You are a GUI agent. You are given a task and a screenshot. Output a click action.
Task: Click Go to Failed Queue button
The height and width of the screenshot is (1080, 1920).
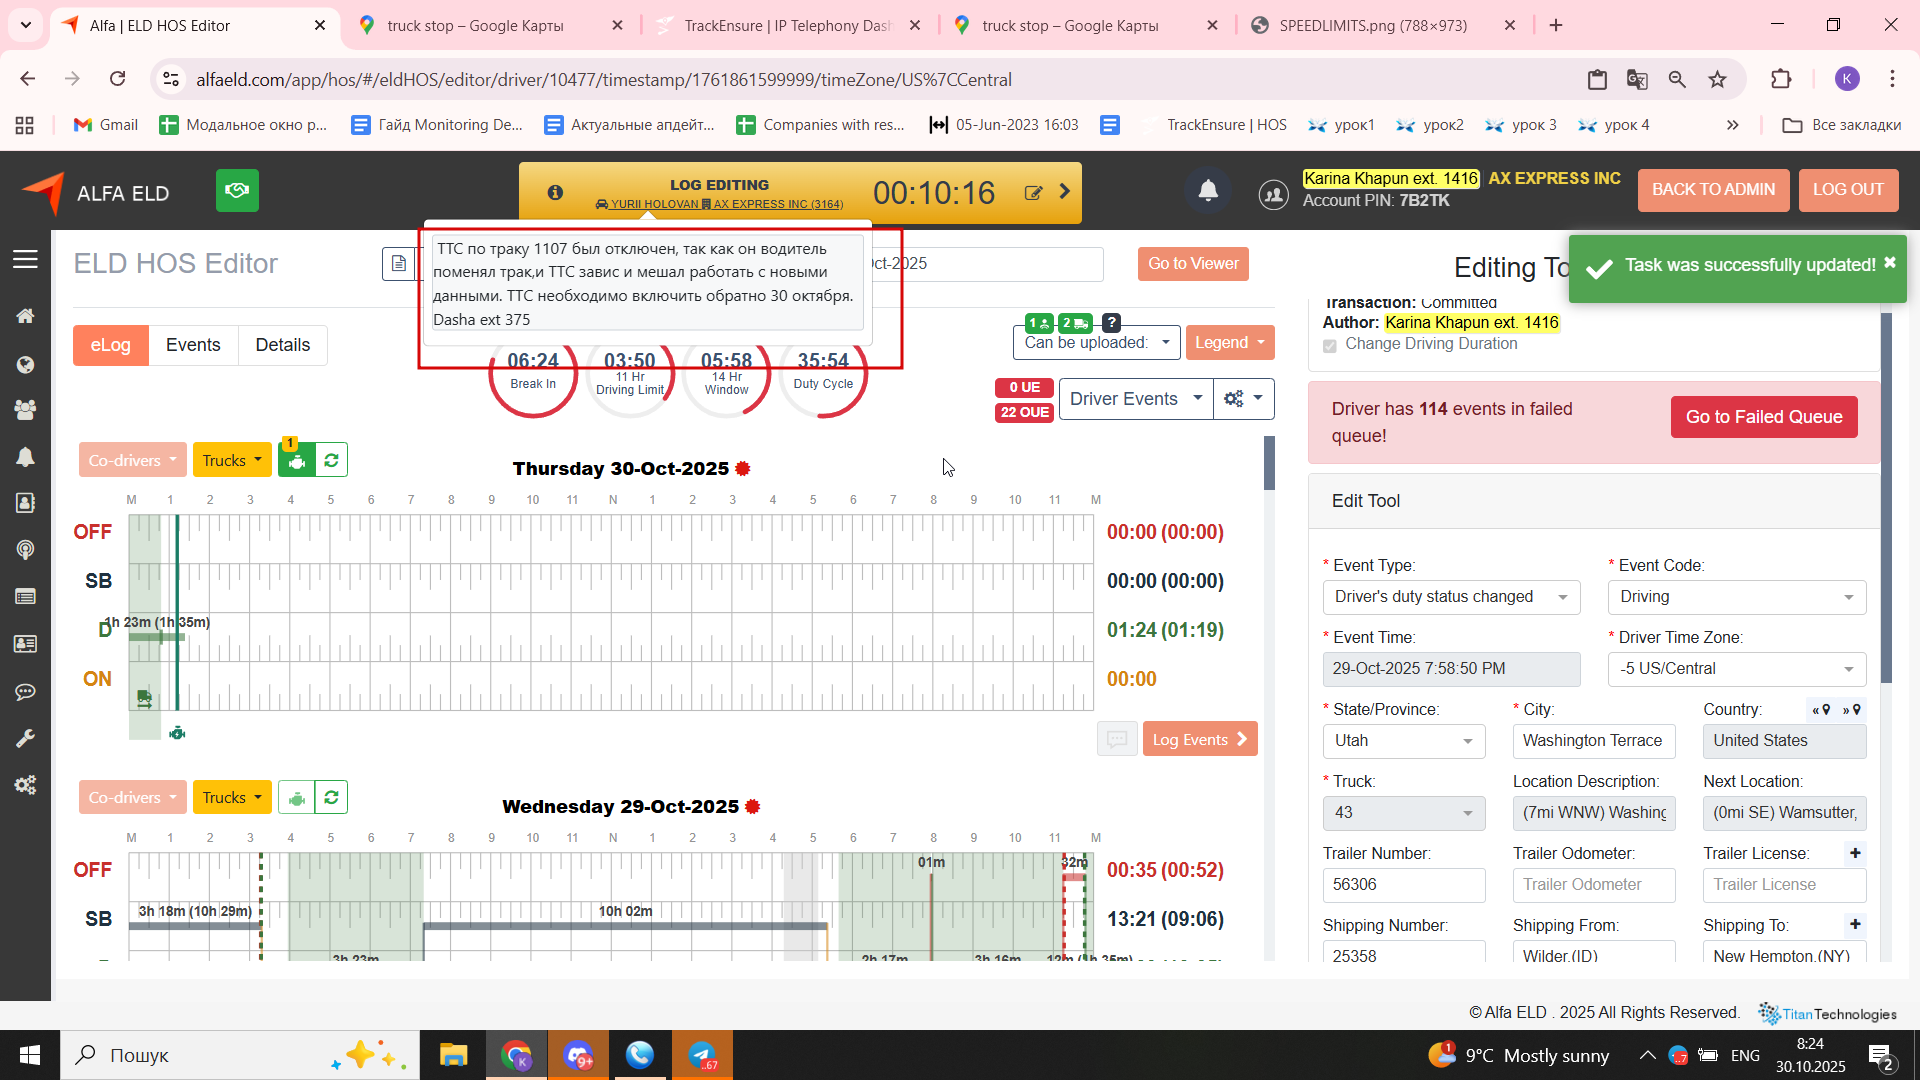[1763, 417]
